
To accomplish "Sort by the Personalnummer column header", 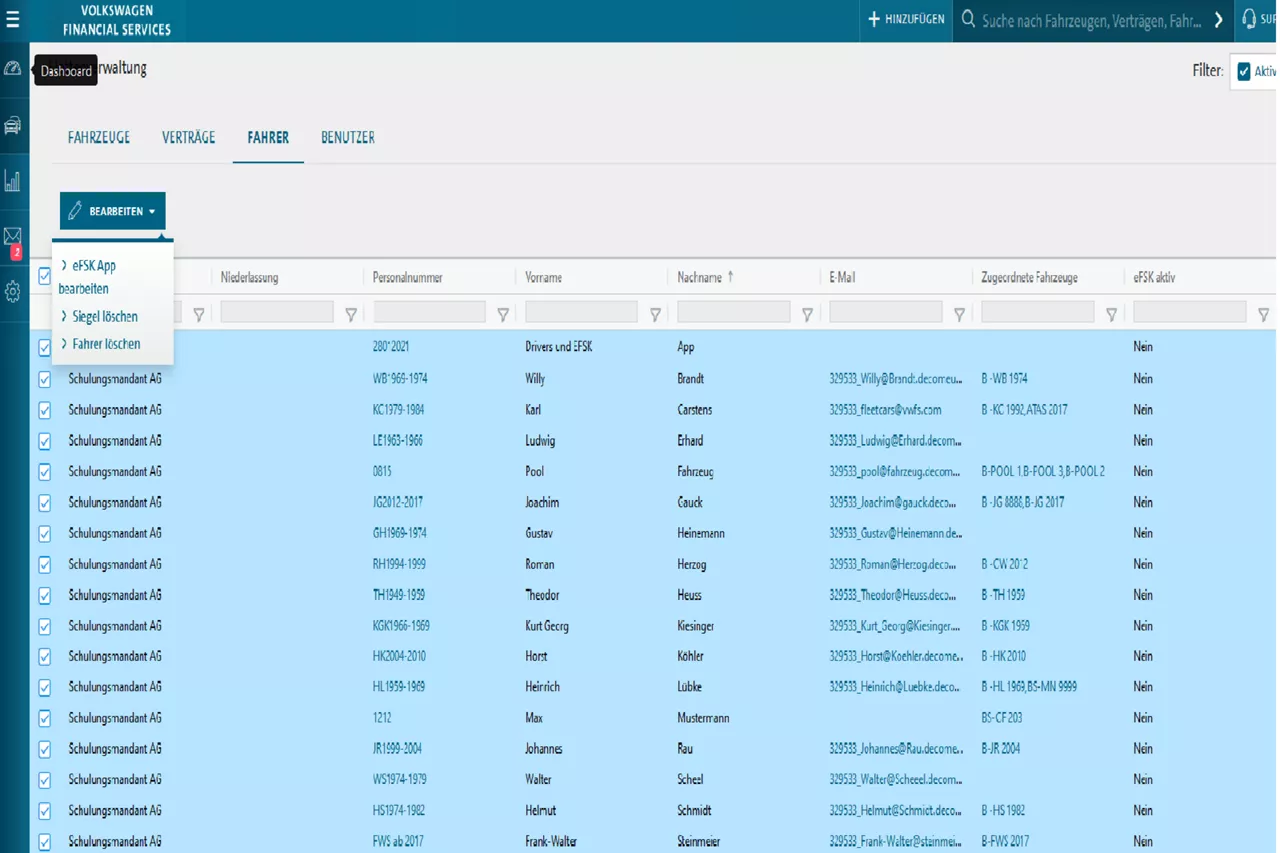I will click(408, 277).
